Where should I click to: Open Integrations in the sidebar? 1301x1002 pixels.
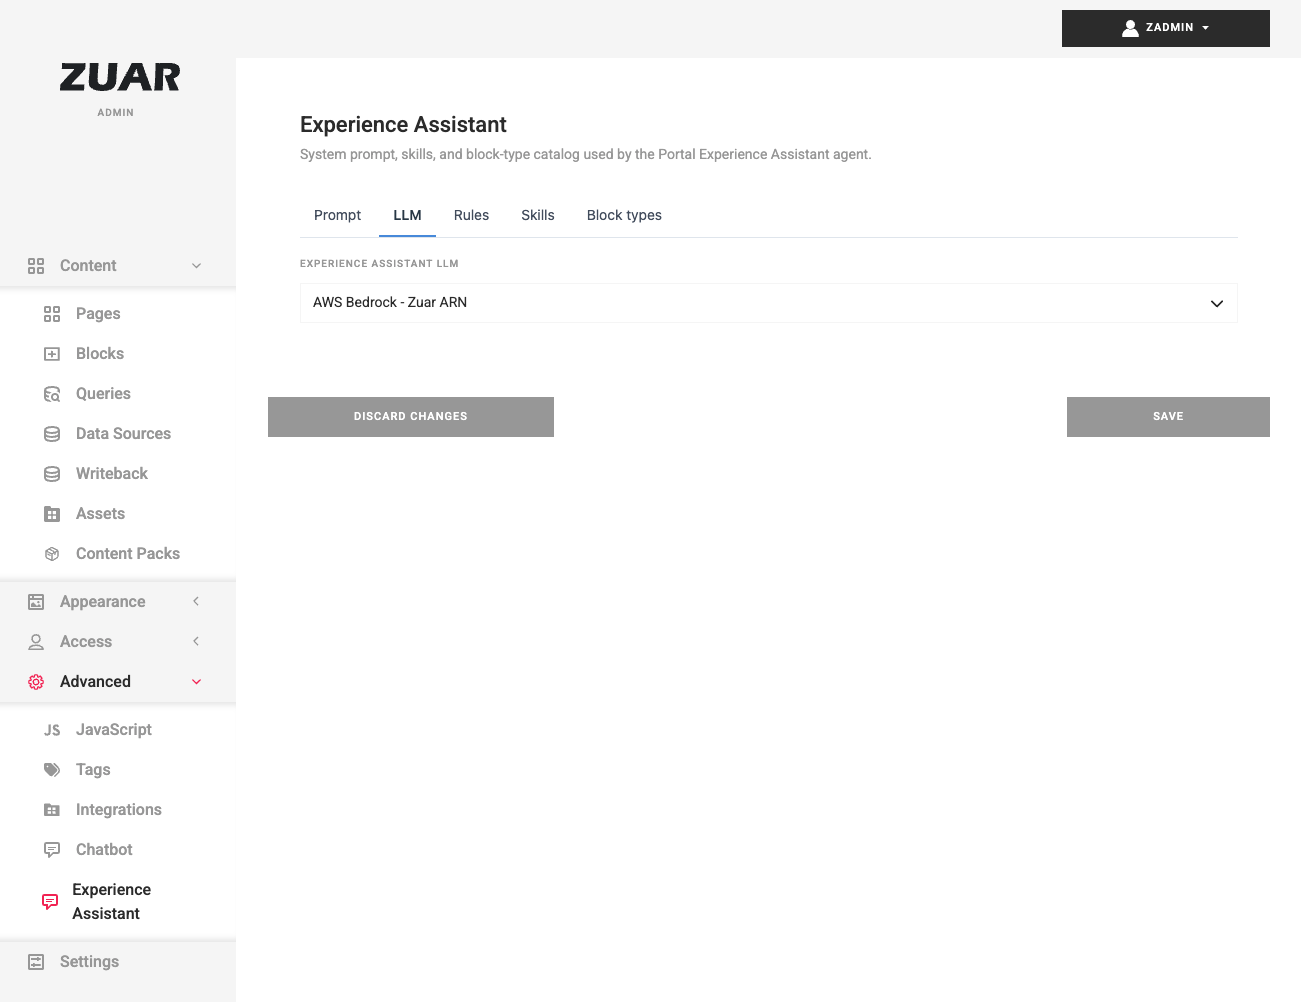point(119,810)
